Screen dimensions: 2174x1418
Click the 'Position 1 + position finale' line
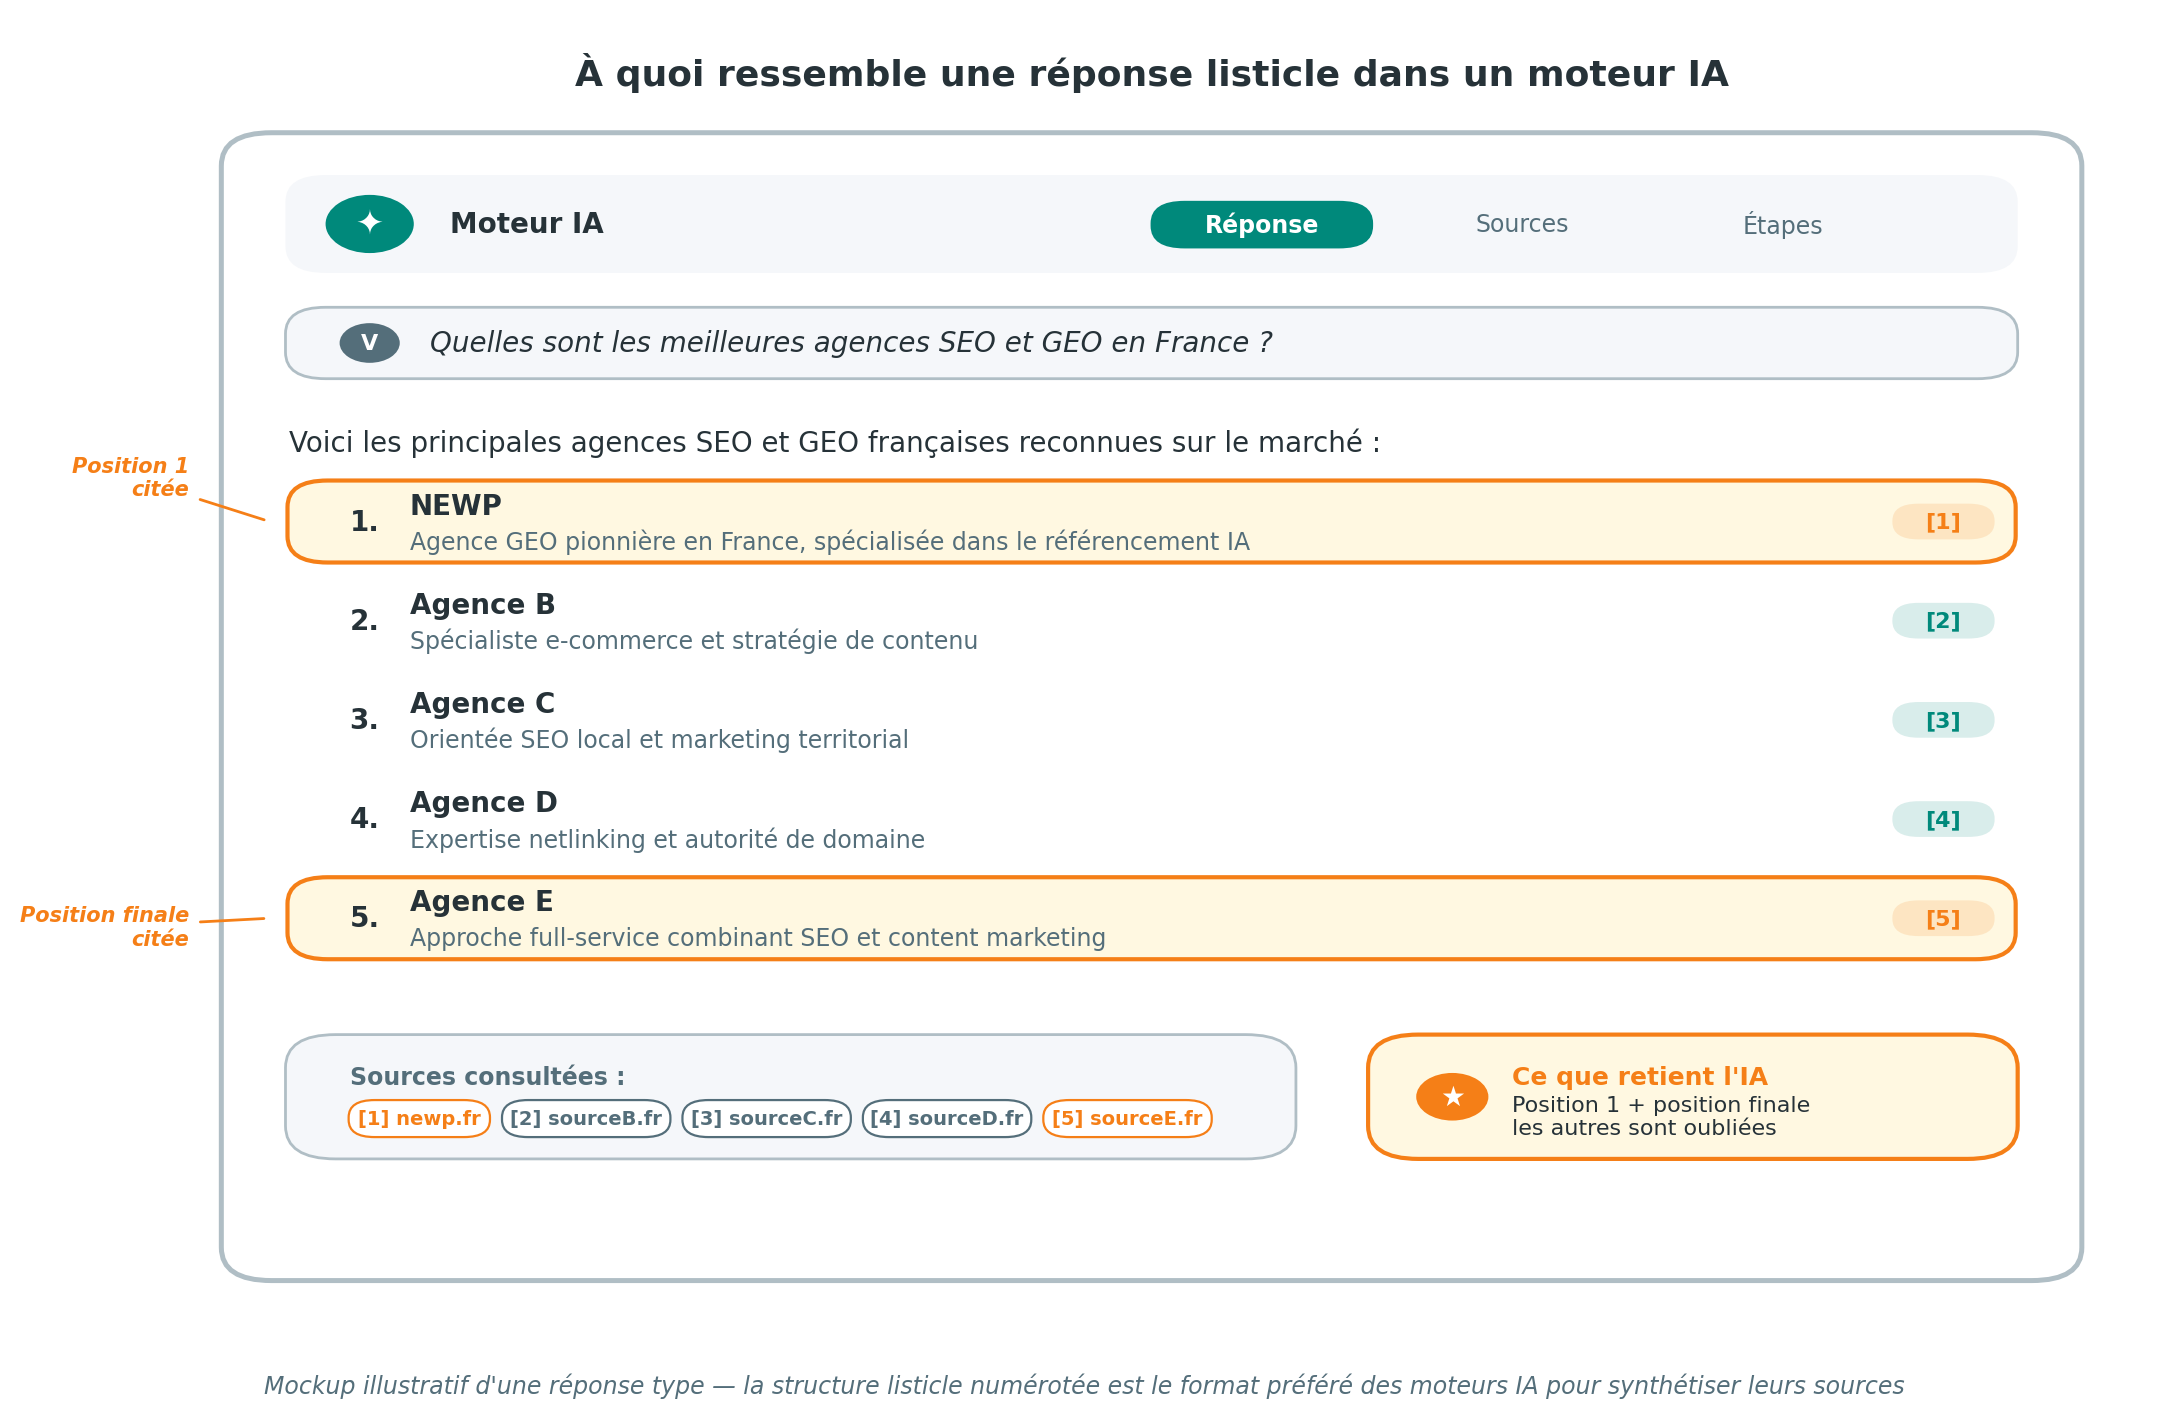click(1661, 1105)
